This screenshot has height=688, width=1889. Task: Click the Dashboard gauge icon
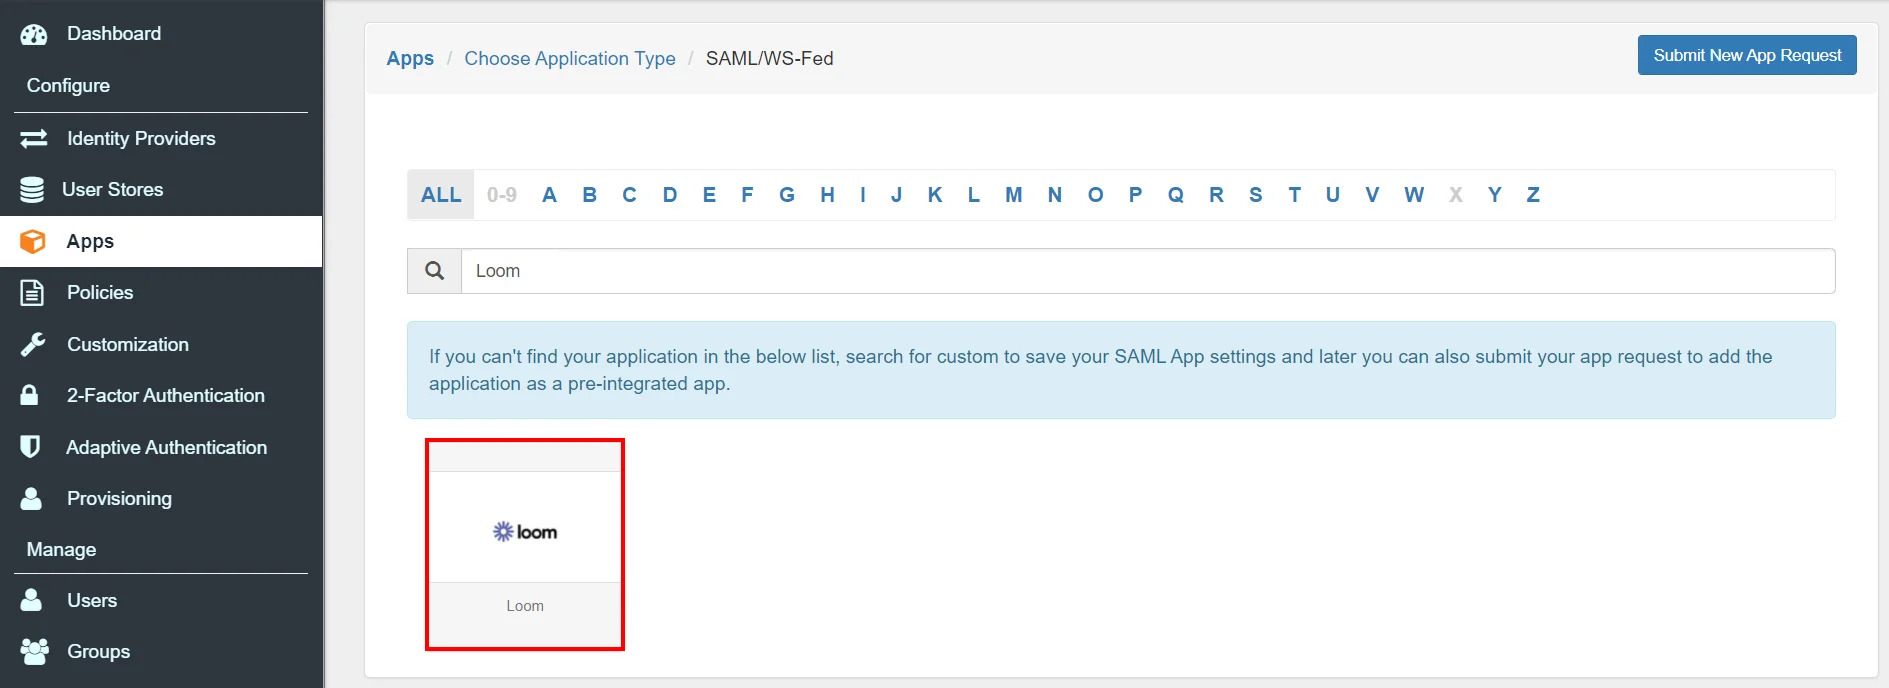[34, 35]
